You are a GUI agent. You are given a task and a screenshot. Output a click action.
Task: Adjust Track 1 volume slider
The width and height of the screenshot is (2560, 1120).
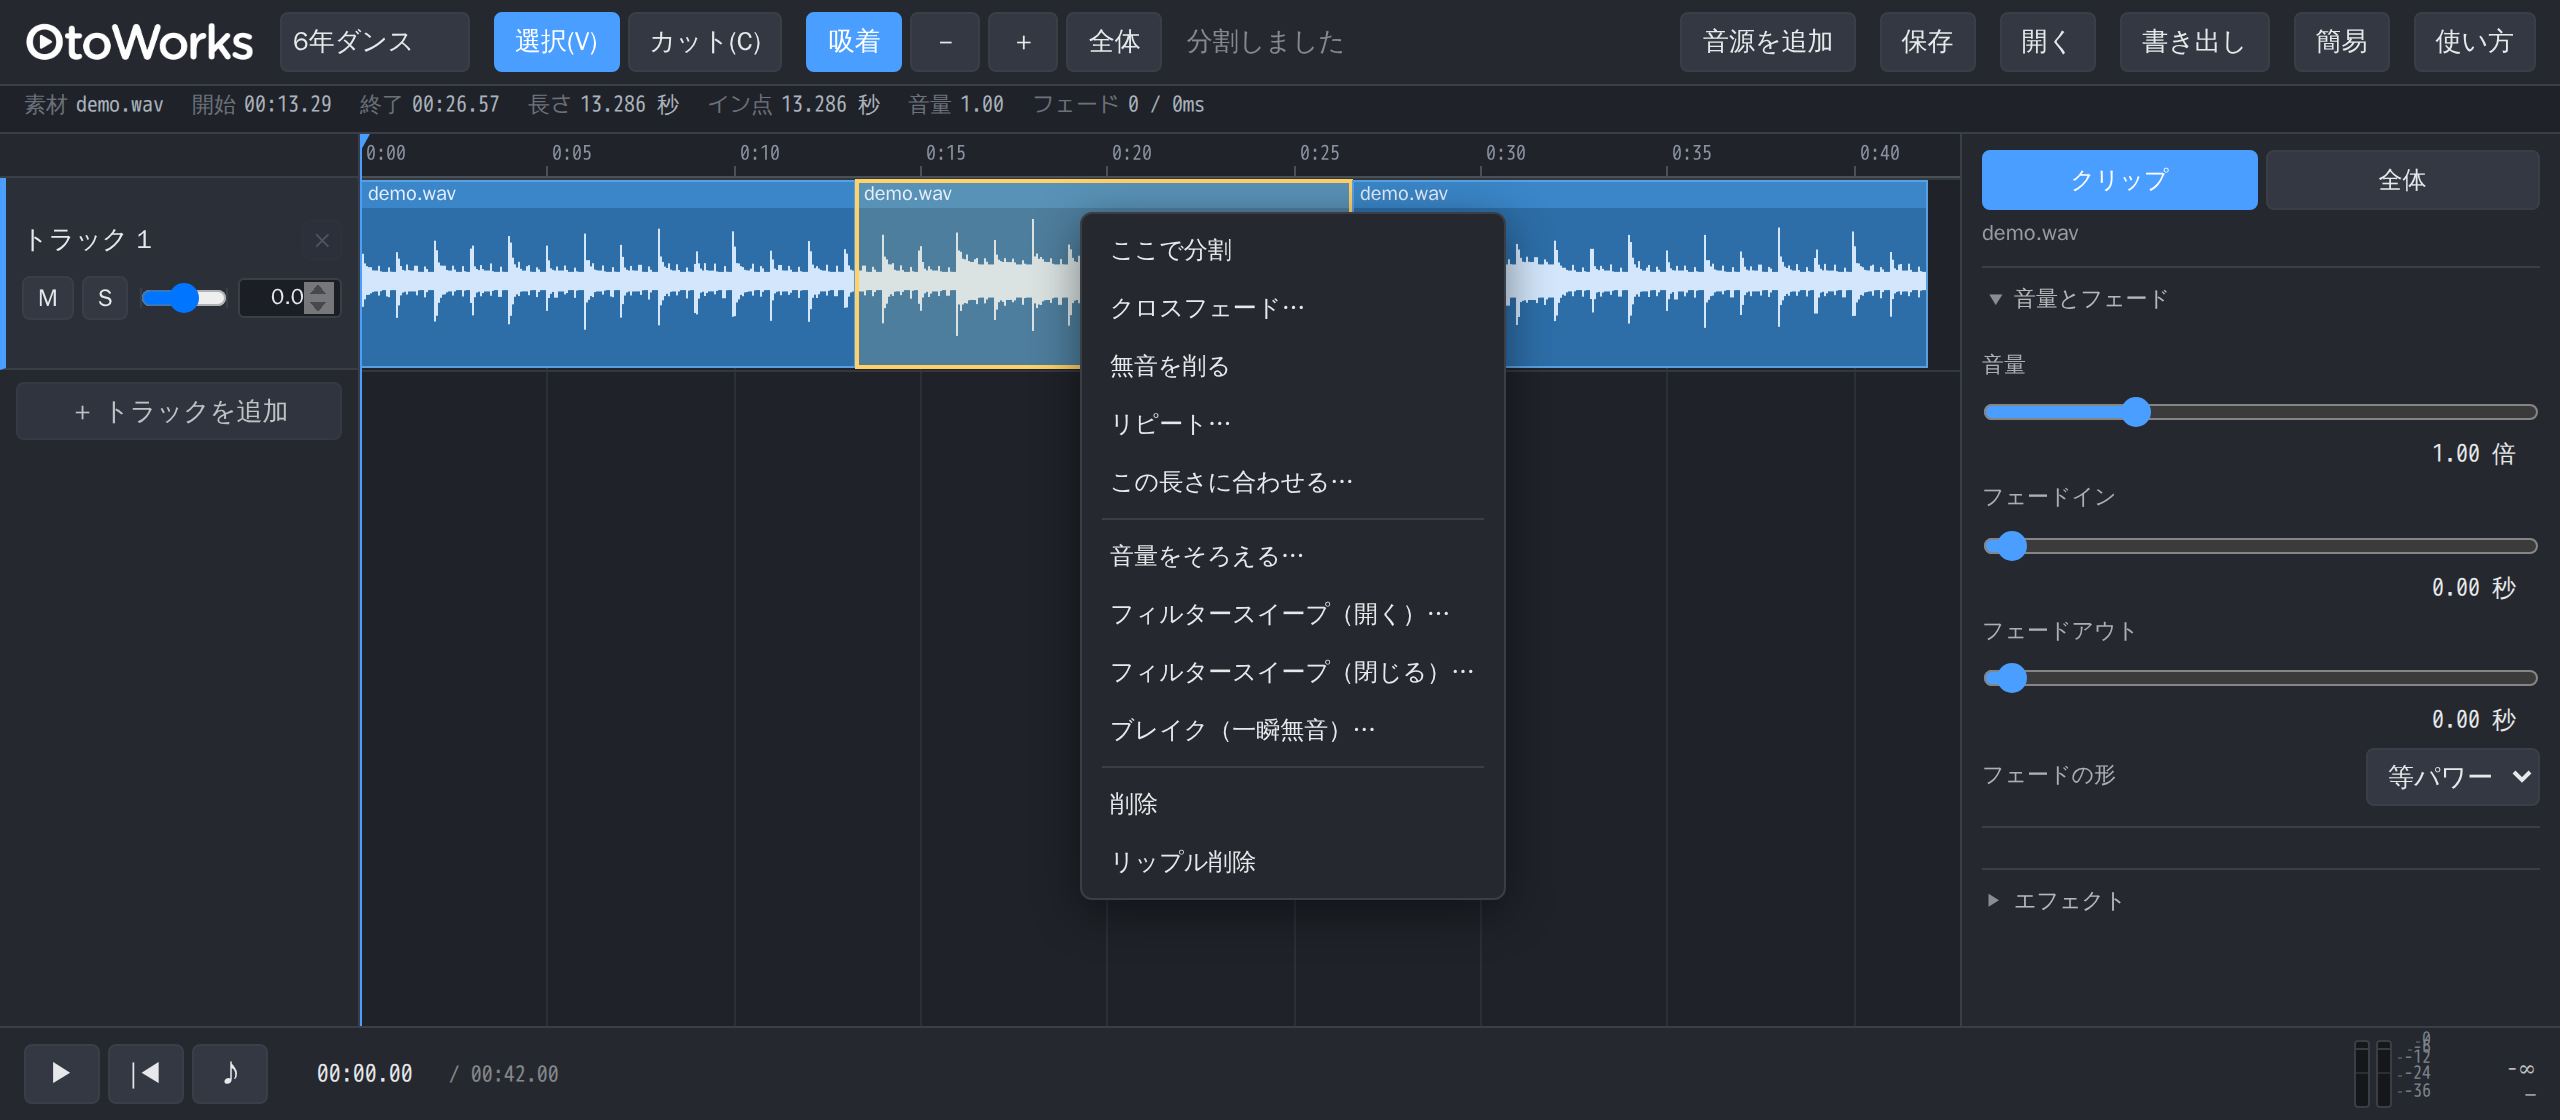point(184,298)
